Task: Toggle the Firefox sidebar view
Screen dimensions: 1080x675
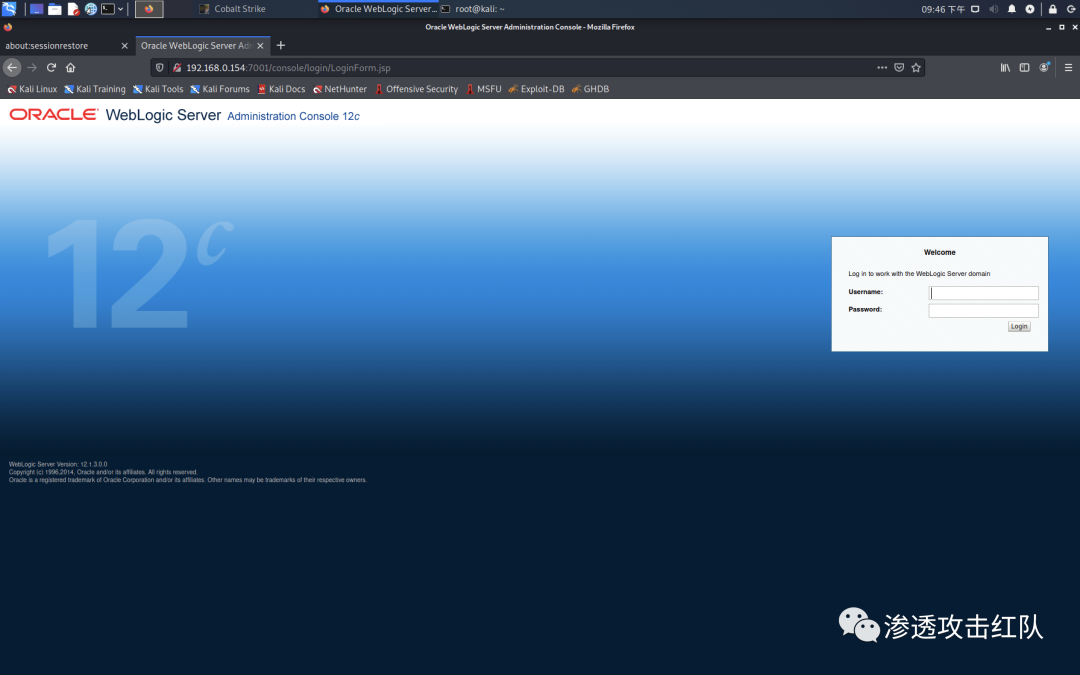Action: click(x=1024, y=68)
